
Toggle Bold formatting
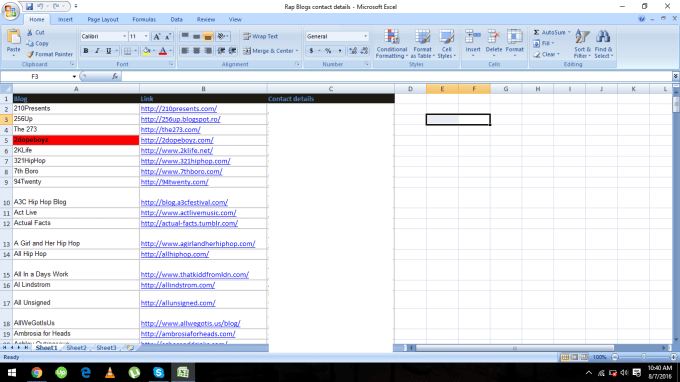point(86,51)
